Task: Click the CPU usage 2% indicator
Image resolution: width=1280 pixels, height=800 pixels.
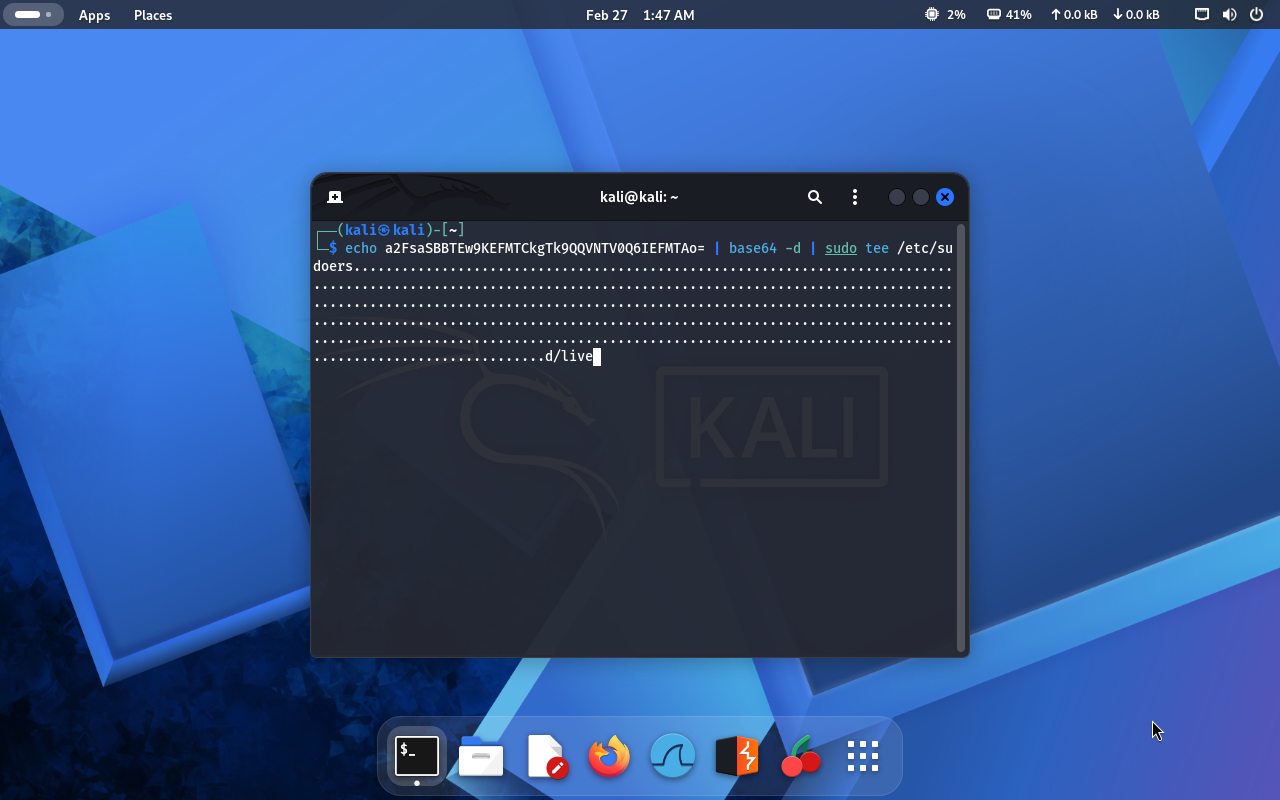Action: click(x=945, y=15)
